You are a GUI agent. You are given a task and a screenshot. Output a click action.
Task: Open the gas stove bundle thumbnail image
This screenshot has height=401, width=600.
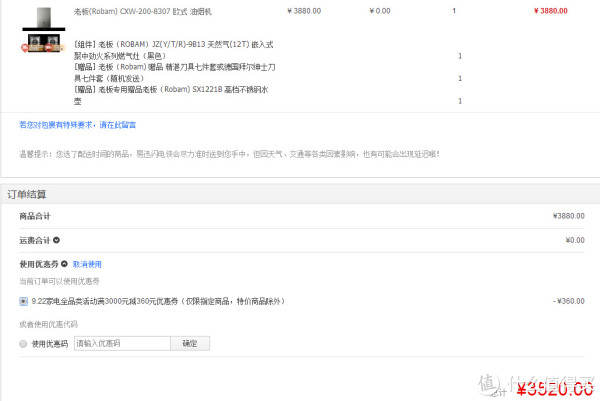(44, 43)
